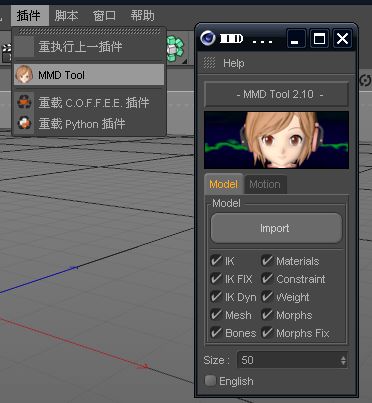Open the 脚本 menu

(x=67, y=15)
